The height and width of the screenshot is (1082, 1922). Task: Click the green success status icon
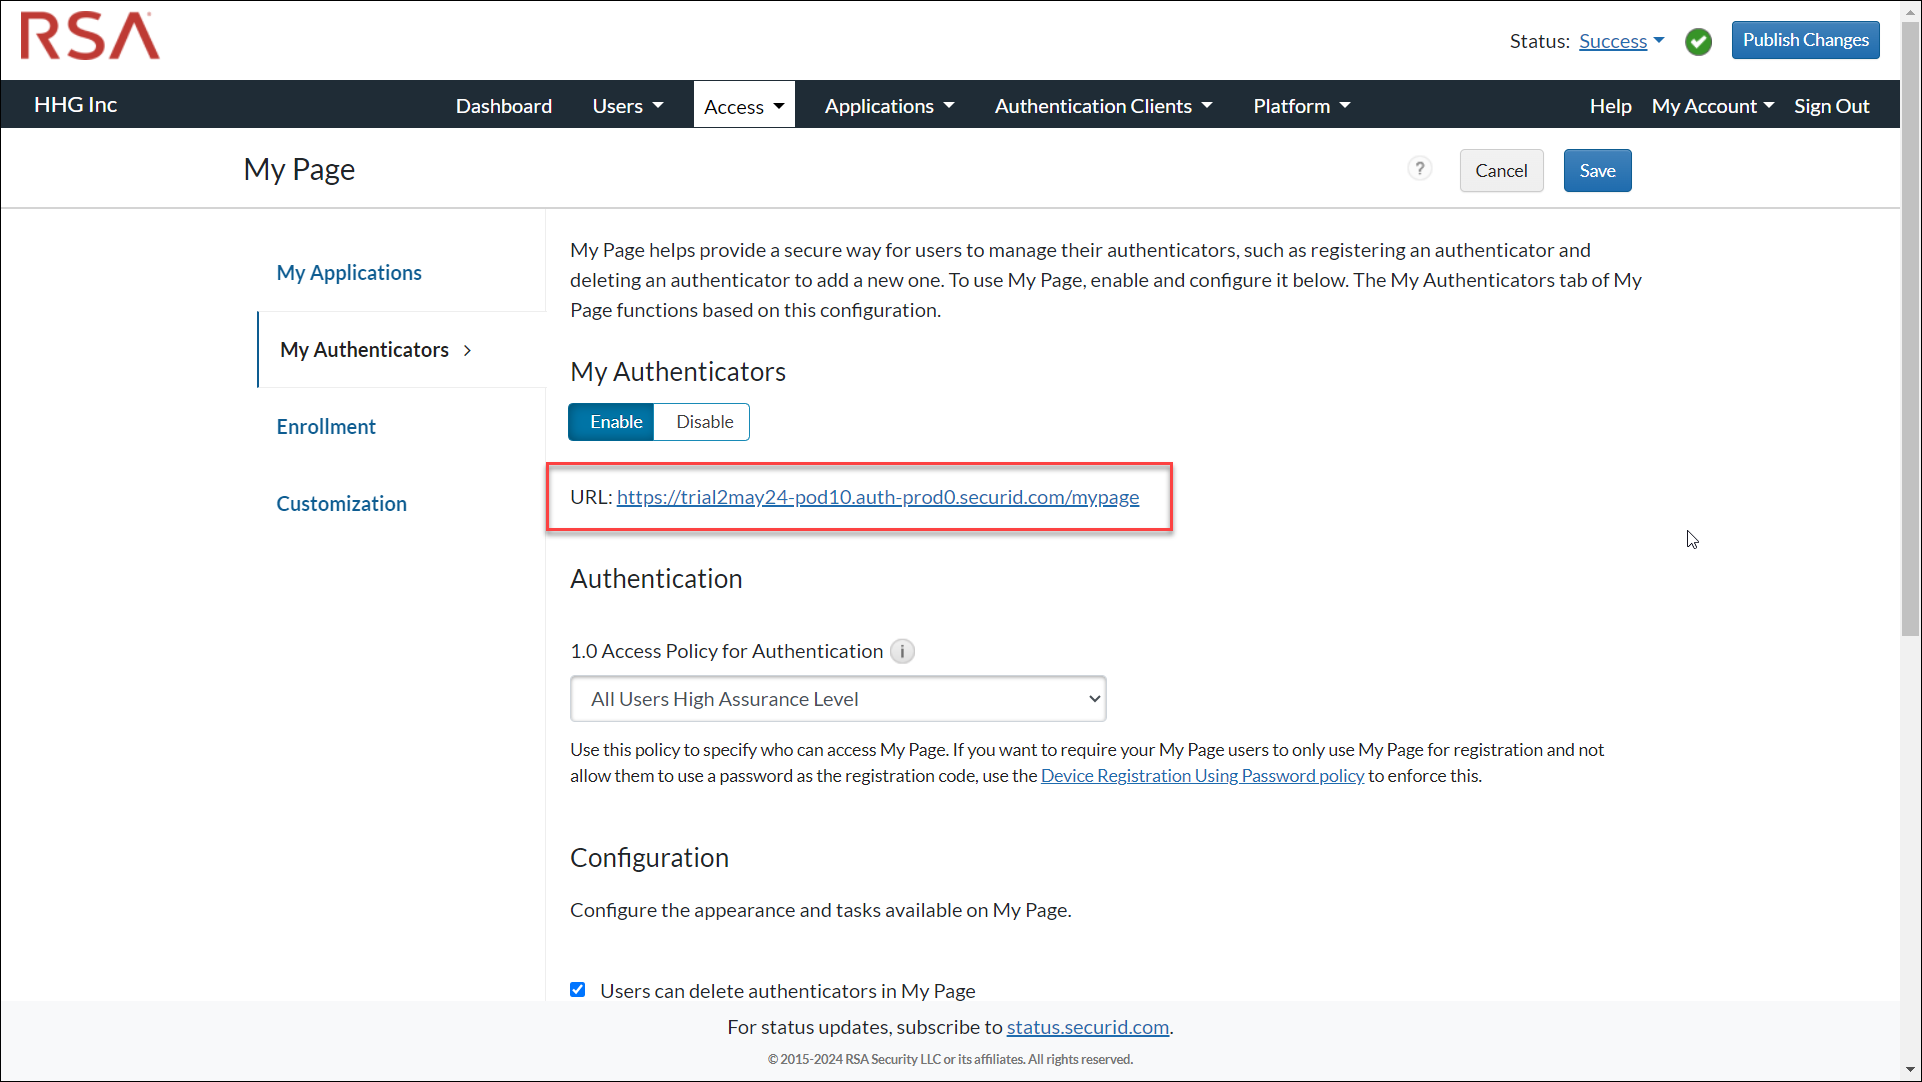(1698, 41)
